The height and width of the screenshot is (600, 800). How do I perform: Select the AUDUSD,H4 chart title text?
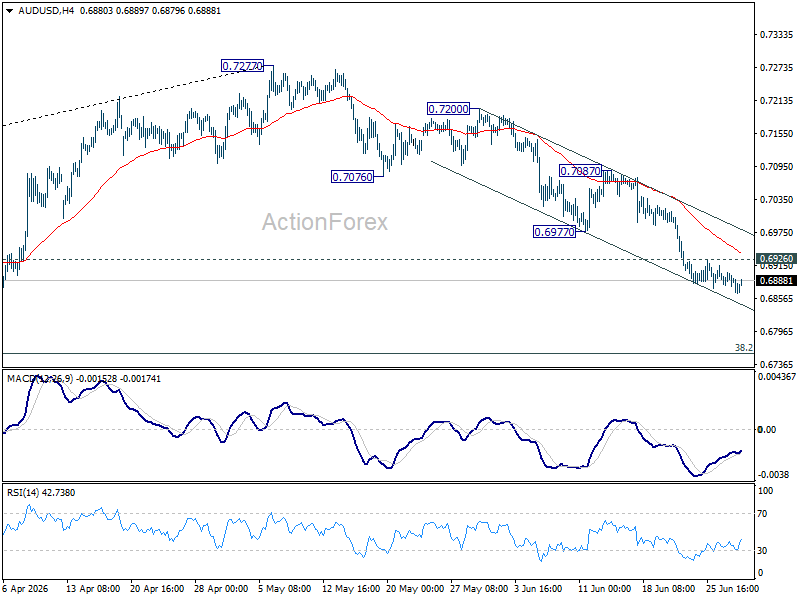tap(46, 11)
